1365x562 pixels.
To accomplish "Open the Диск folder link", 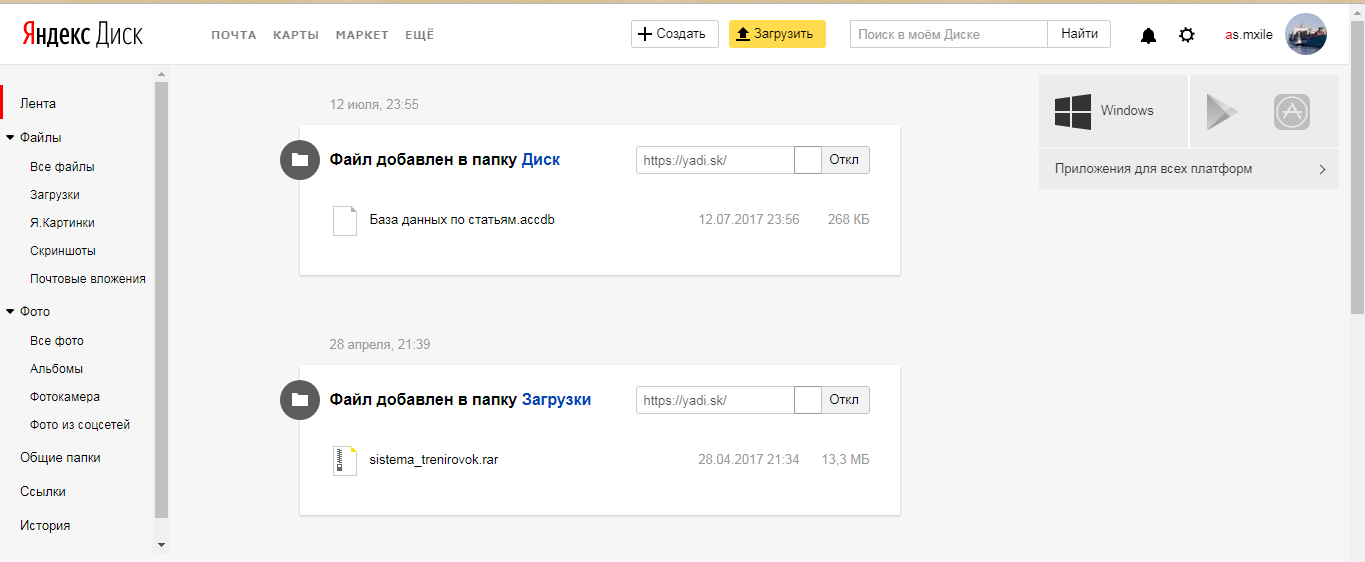I will 541,160.
